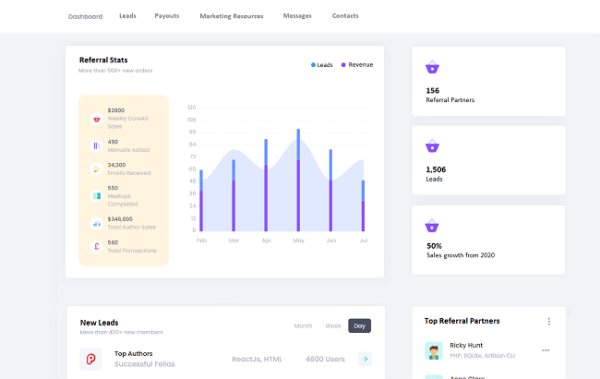Click the Top Authors P logo

91,359
